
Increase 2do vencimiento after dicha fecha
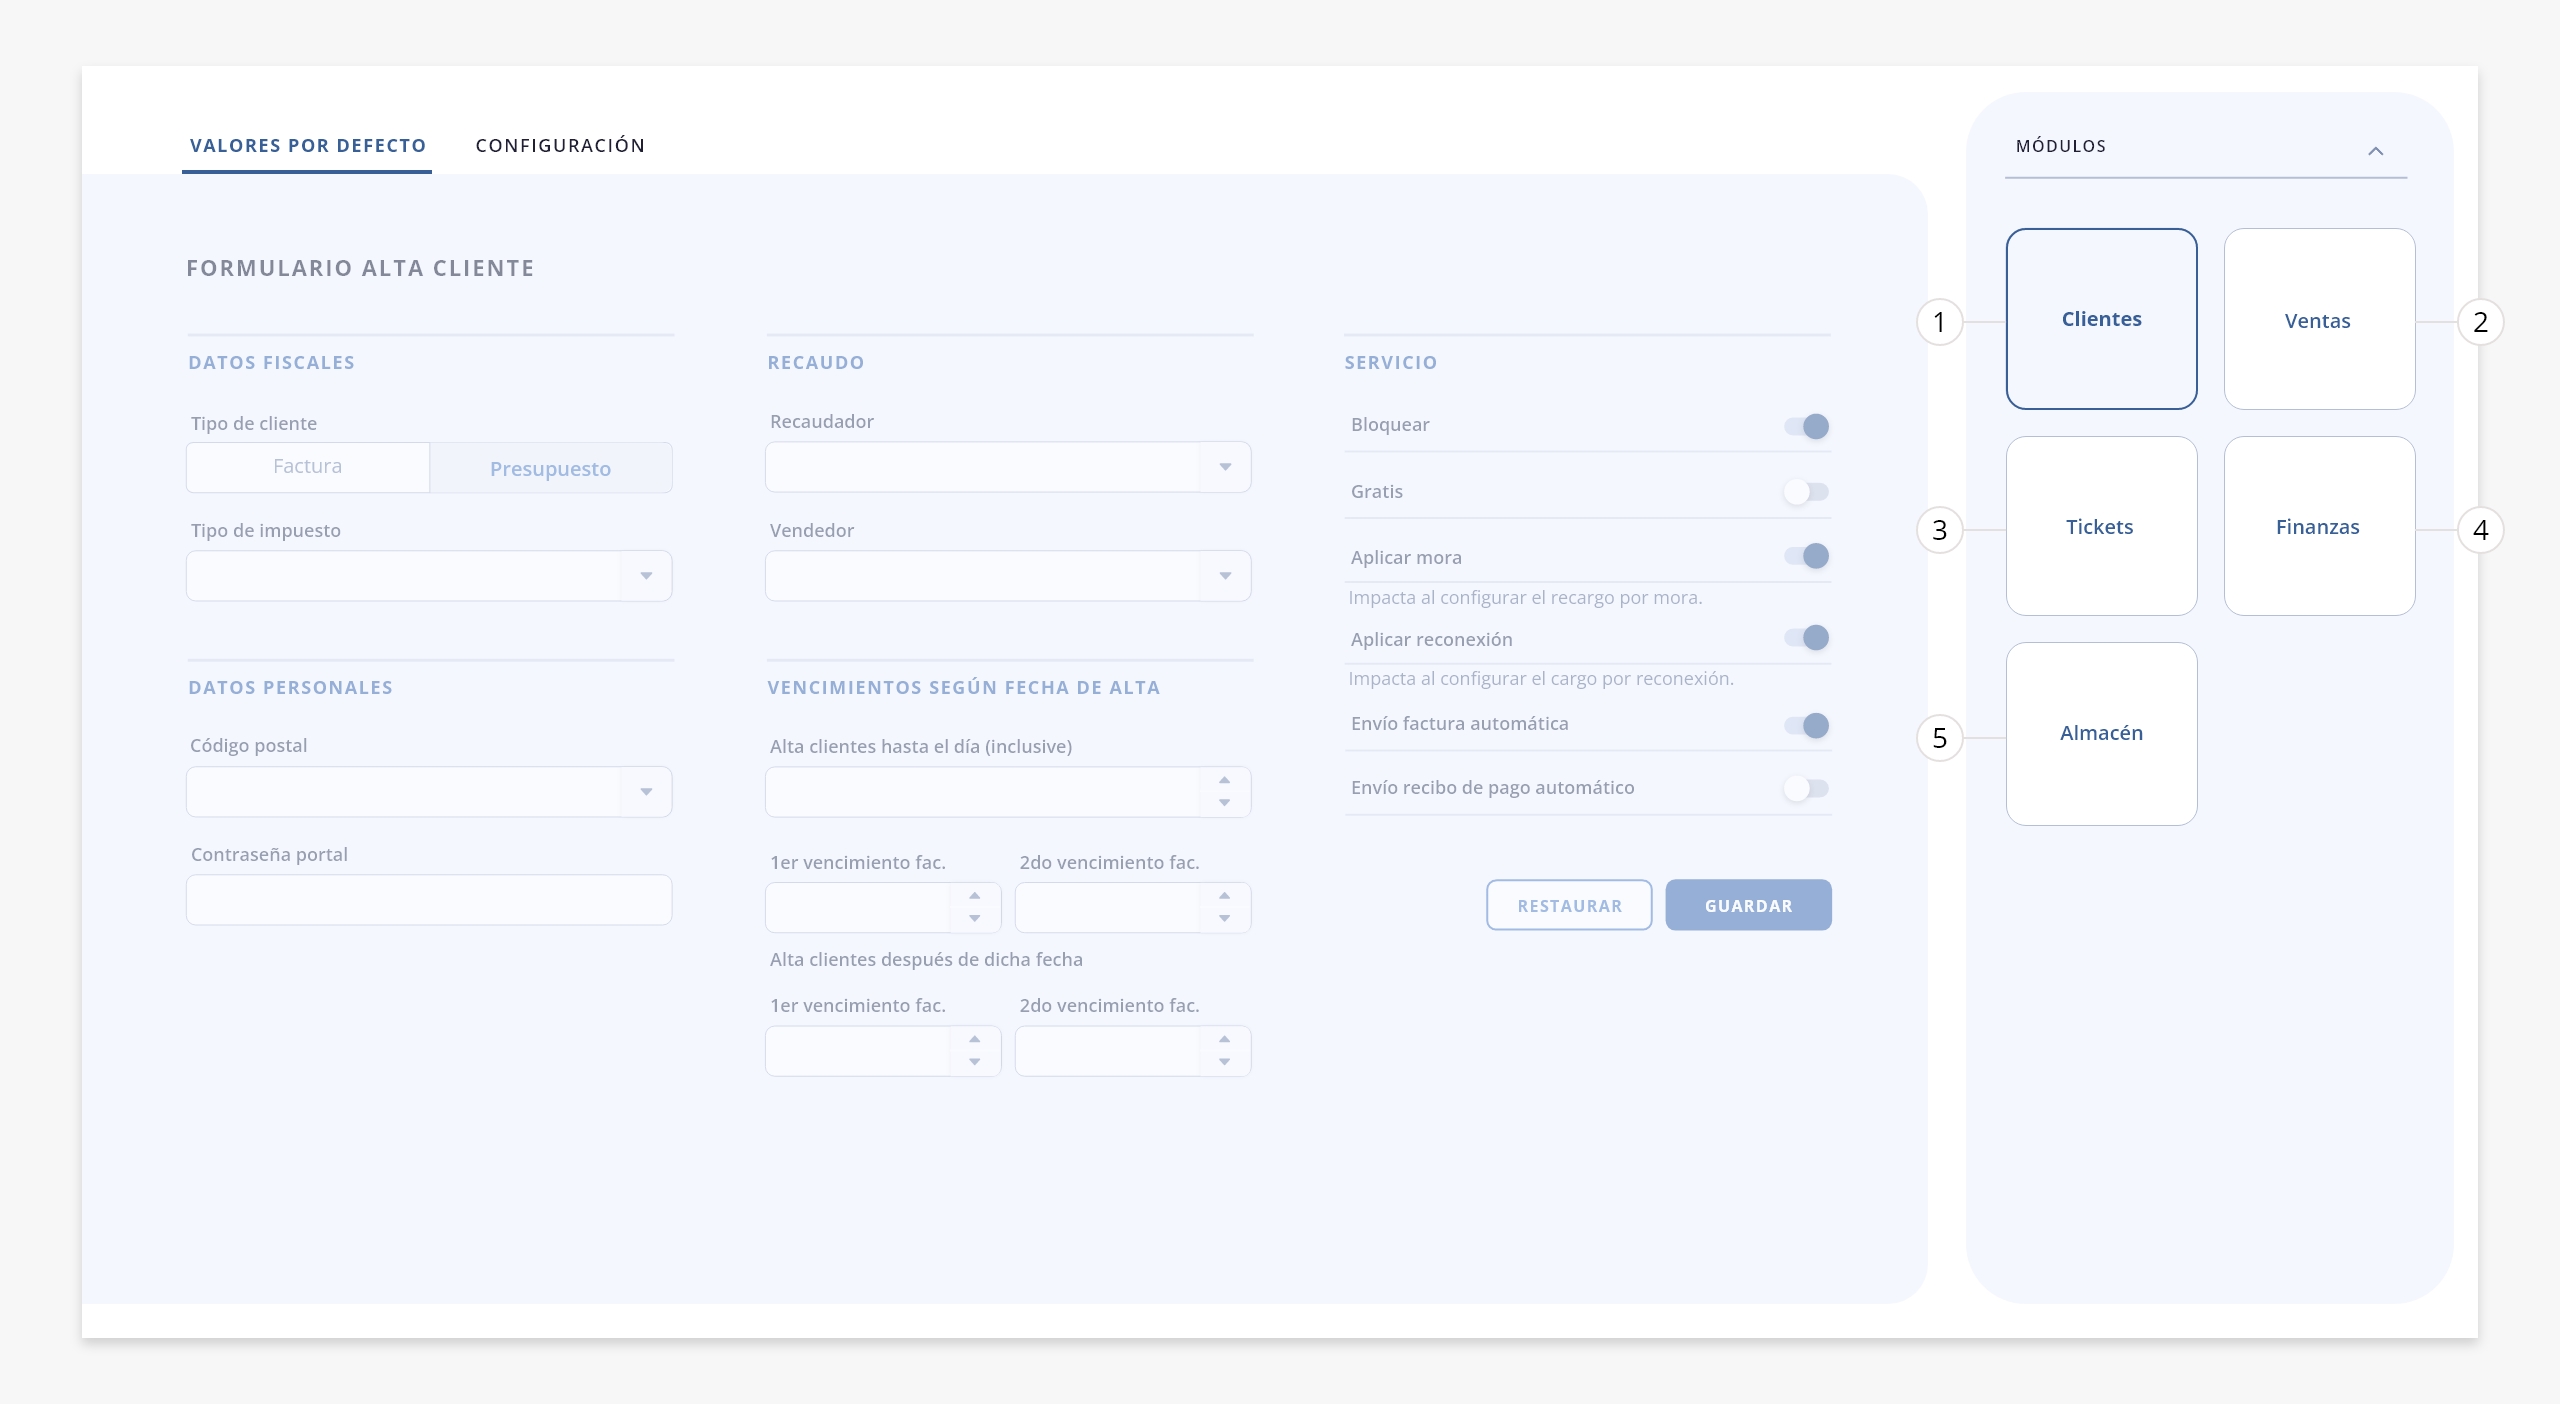pos(1224,1039)
